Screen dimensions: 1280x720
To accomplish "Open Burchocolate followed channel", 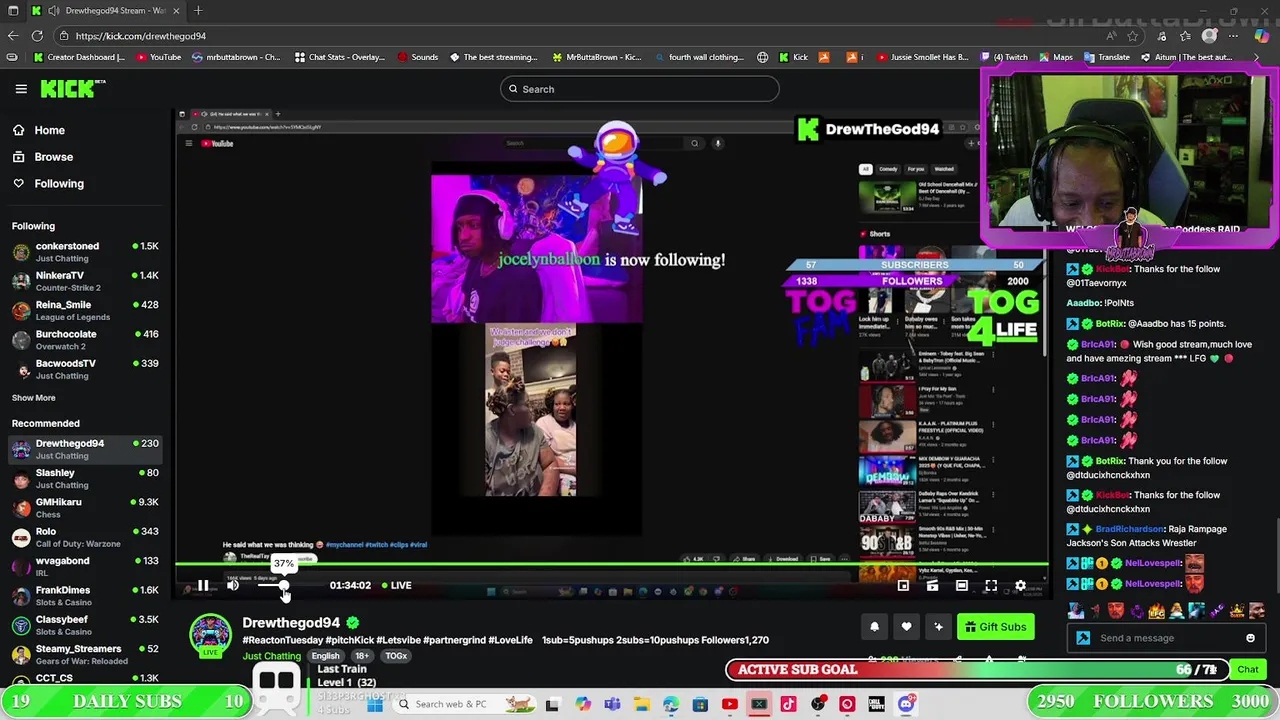I will pyautogui.click(x=86, y=340).
